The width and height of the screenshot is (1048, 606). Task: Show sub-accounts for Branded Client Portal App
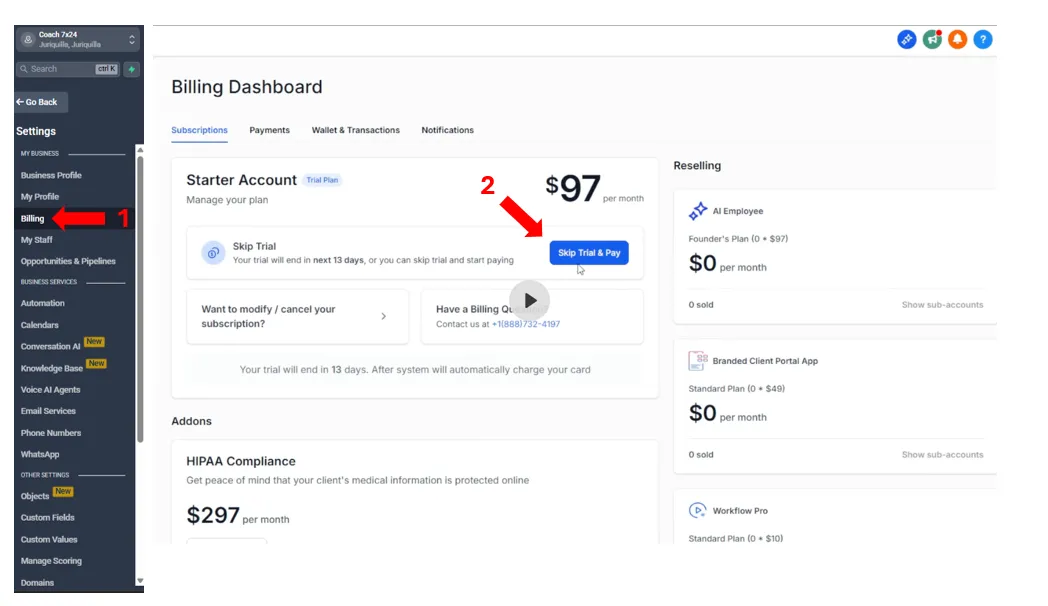coord(942,454)
